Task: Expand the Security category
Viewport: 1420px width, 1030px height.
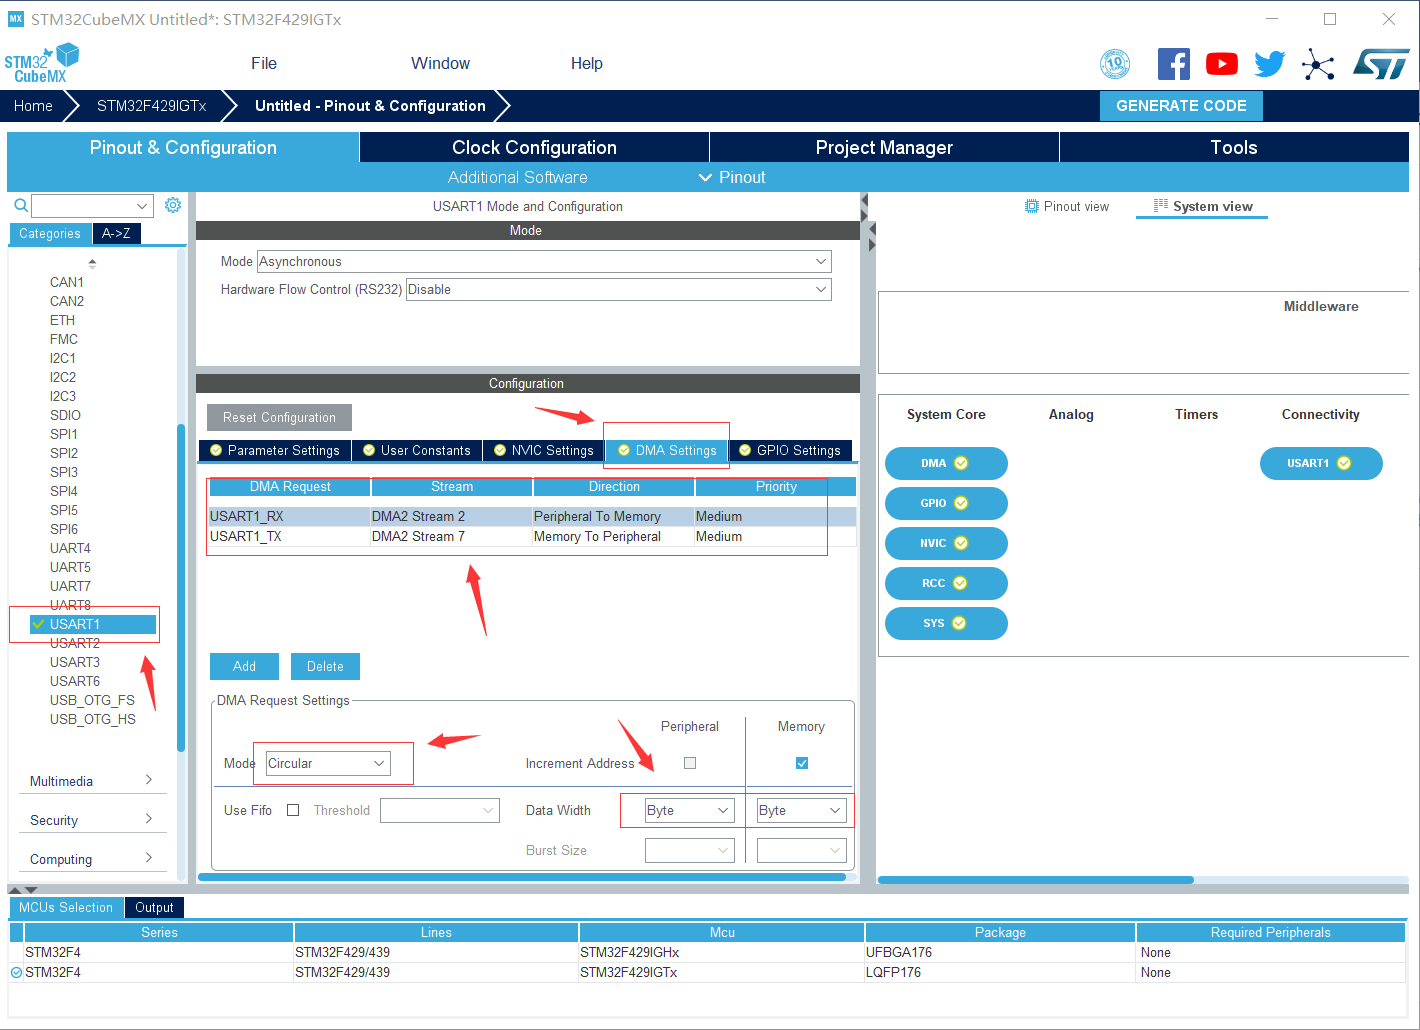Action: (92, 820)
